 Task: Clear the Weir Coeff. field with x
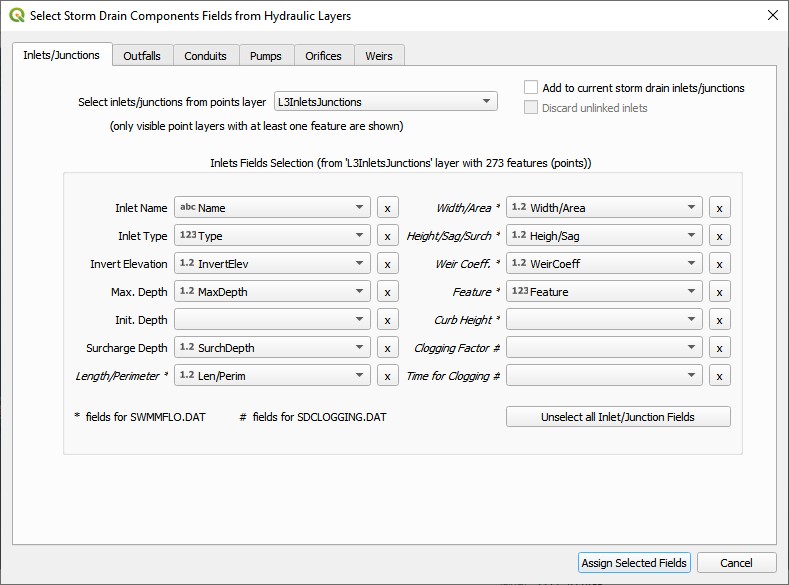coord(719,264)
